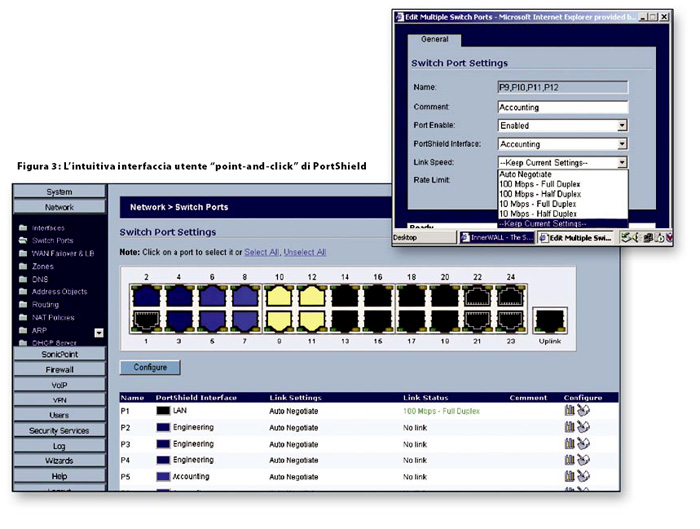The image size is (700, 529).
Task: Click Name field showing P9,P10,P11,P12
Action: point(562,87)
